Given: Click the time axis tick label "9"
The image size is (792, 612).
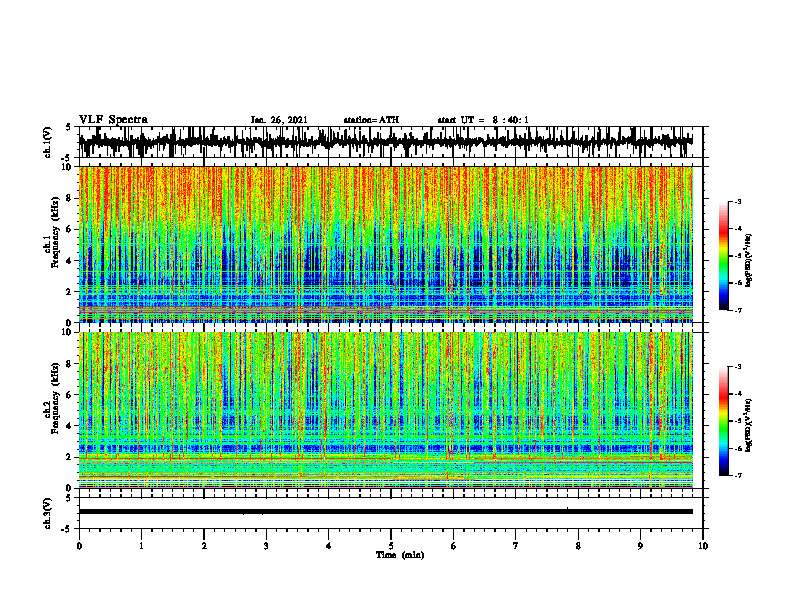Looking at the screenshot, I should [x=640, y=546].
